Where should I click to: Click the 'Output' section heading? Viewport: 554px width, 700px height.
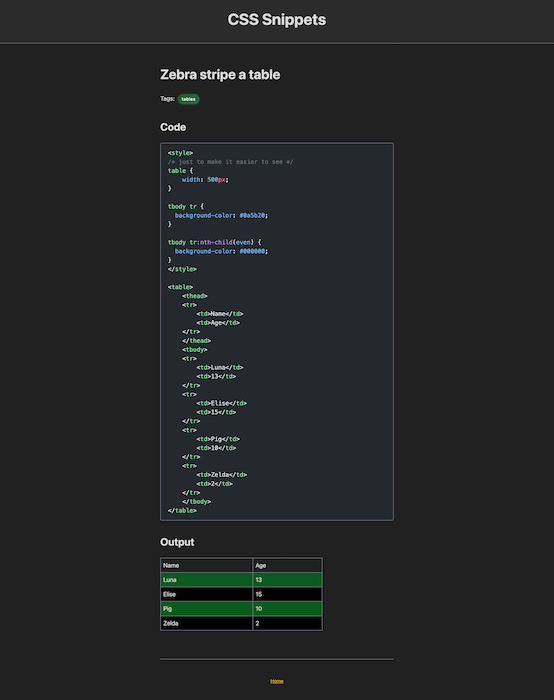177,542
